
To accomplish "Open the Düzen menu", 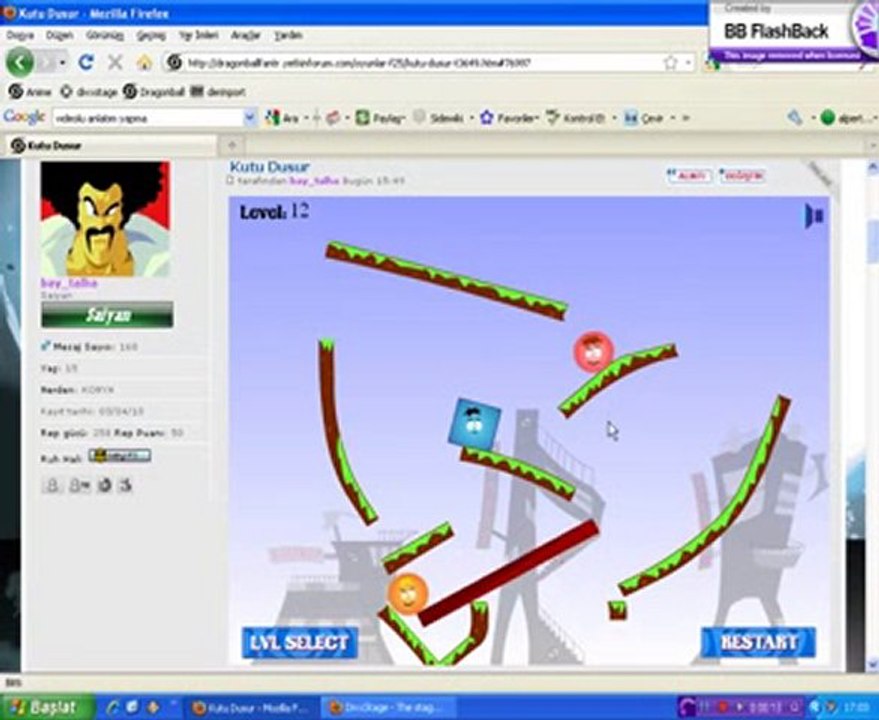I will coord(59,35).
